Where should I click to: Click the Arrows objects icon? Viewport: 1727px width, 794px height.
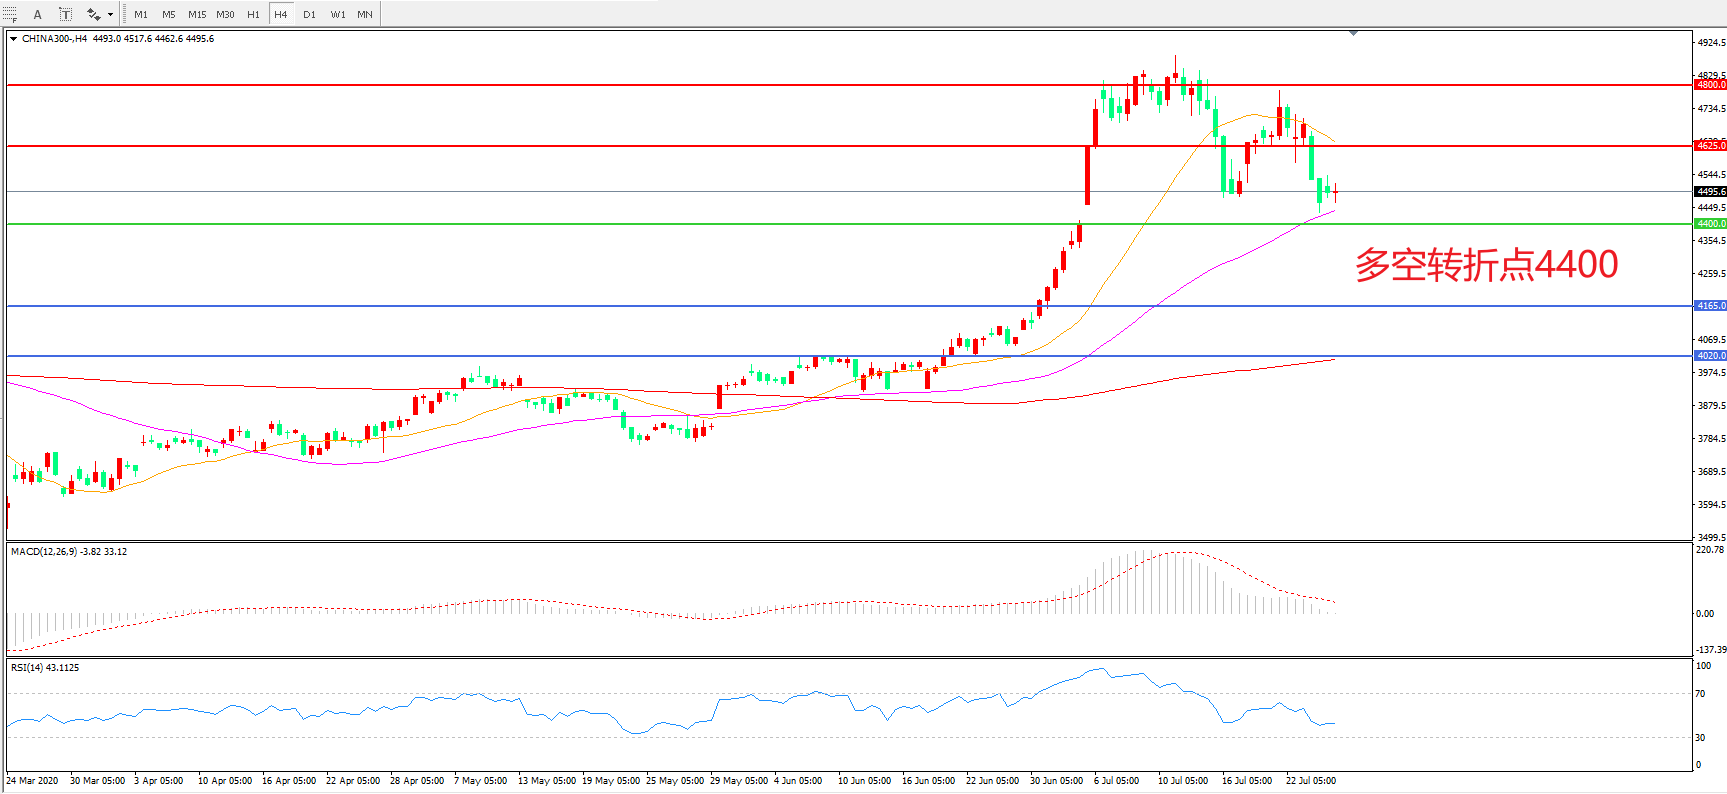93,14
